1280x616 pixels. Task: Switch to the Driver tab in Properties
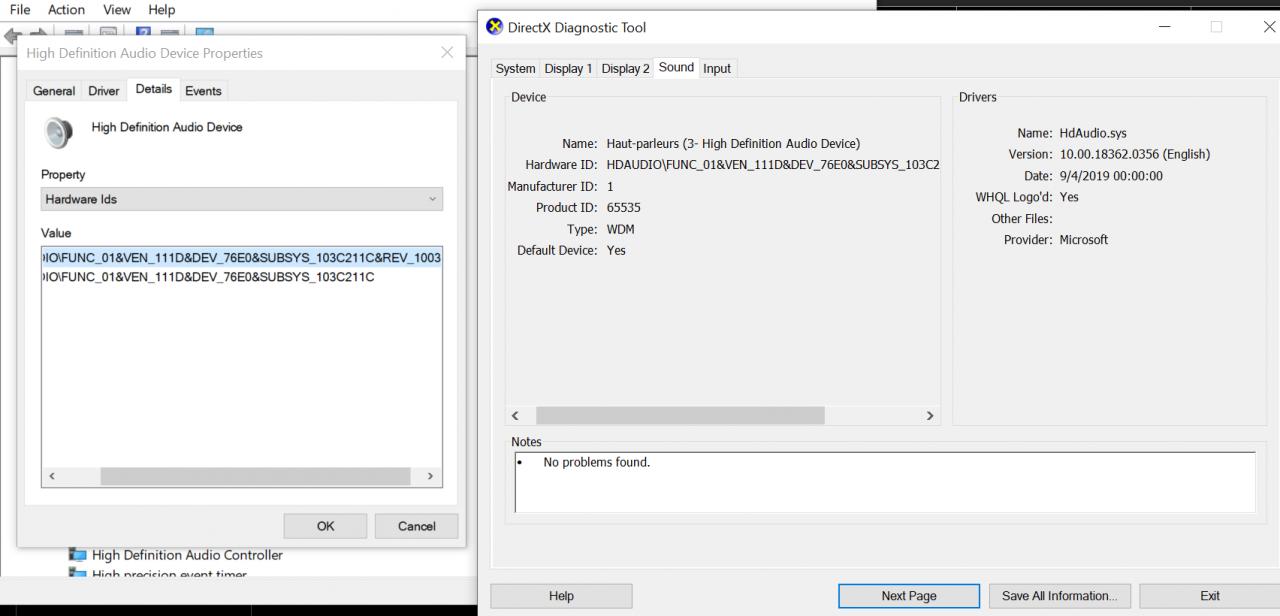[104, 91]
